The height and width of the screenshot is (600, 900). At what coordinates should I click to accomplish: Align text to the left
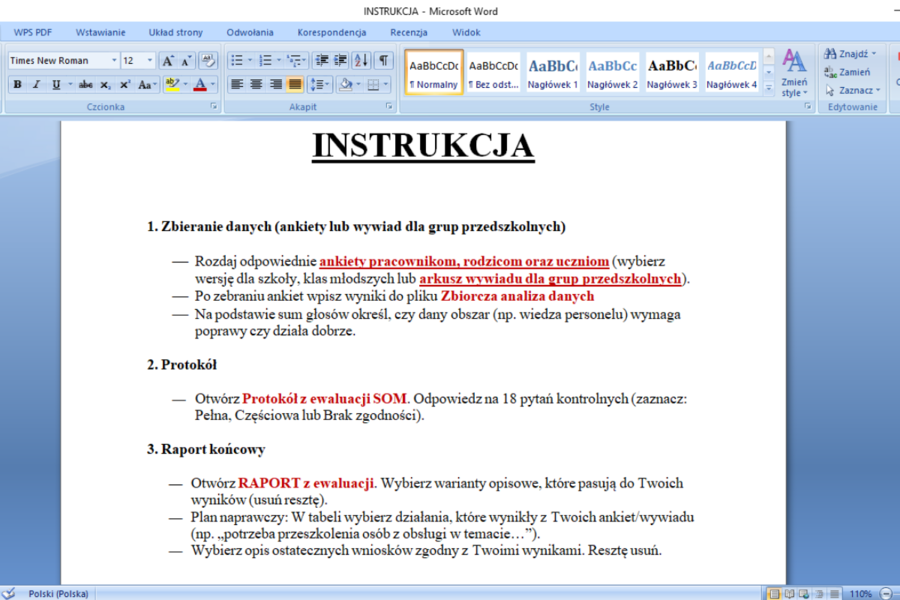point(236,84)
